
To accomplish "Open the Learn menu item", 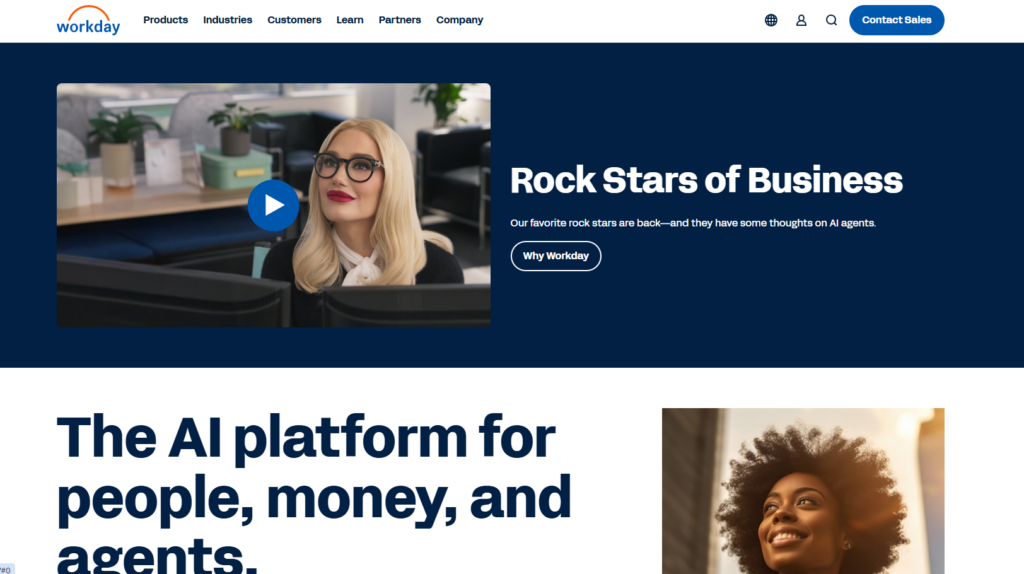I will coord(350,20).
